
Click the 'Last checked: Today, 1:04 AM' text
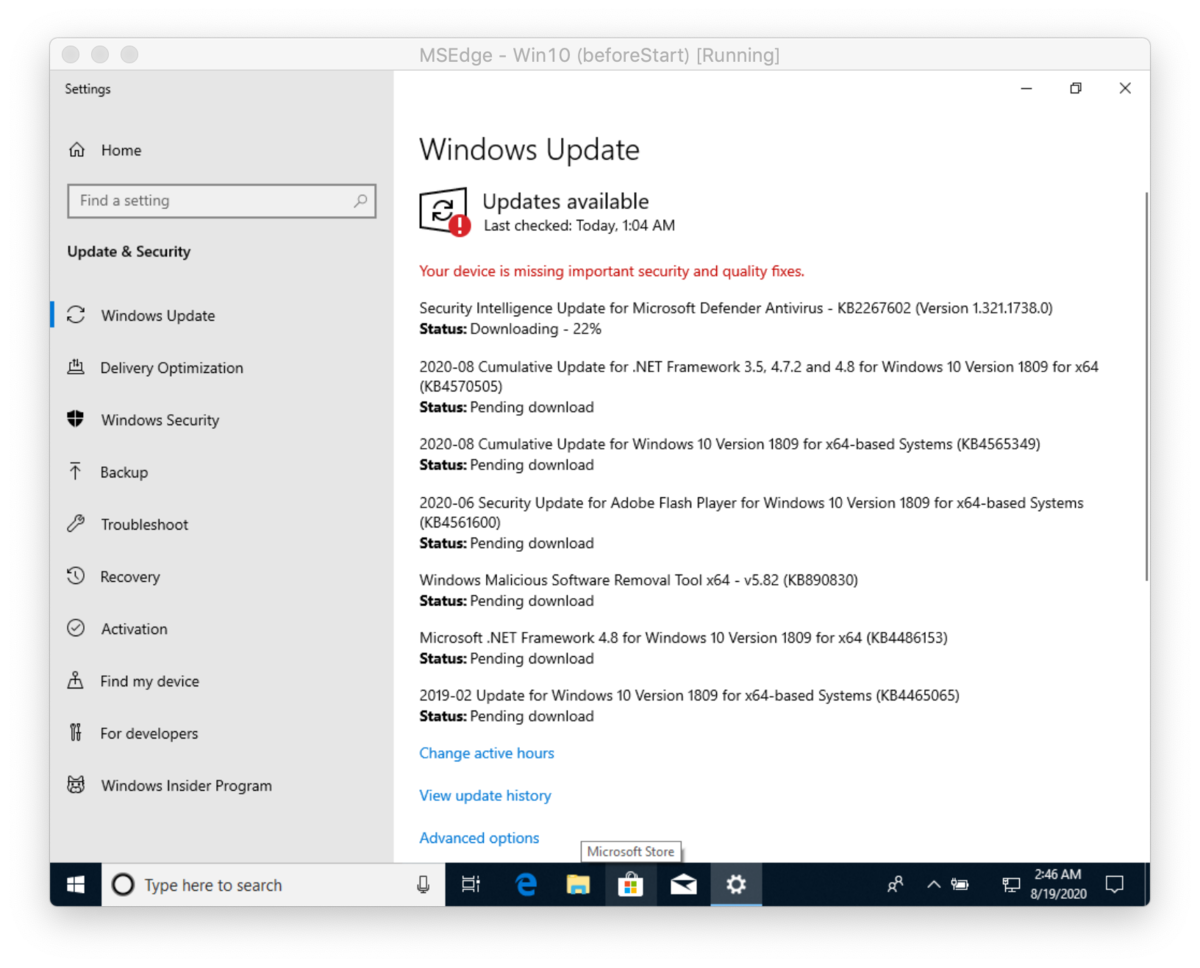(579, 226)
